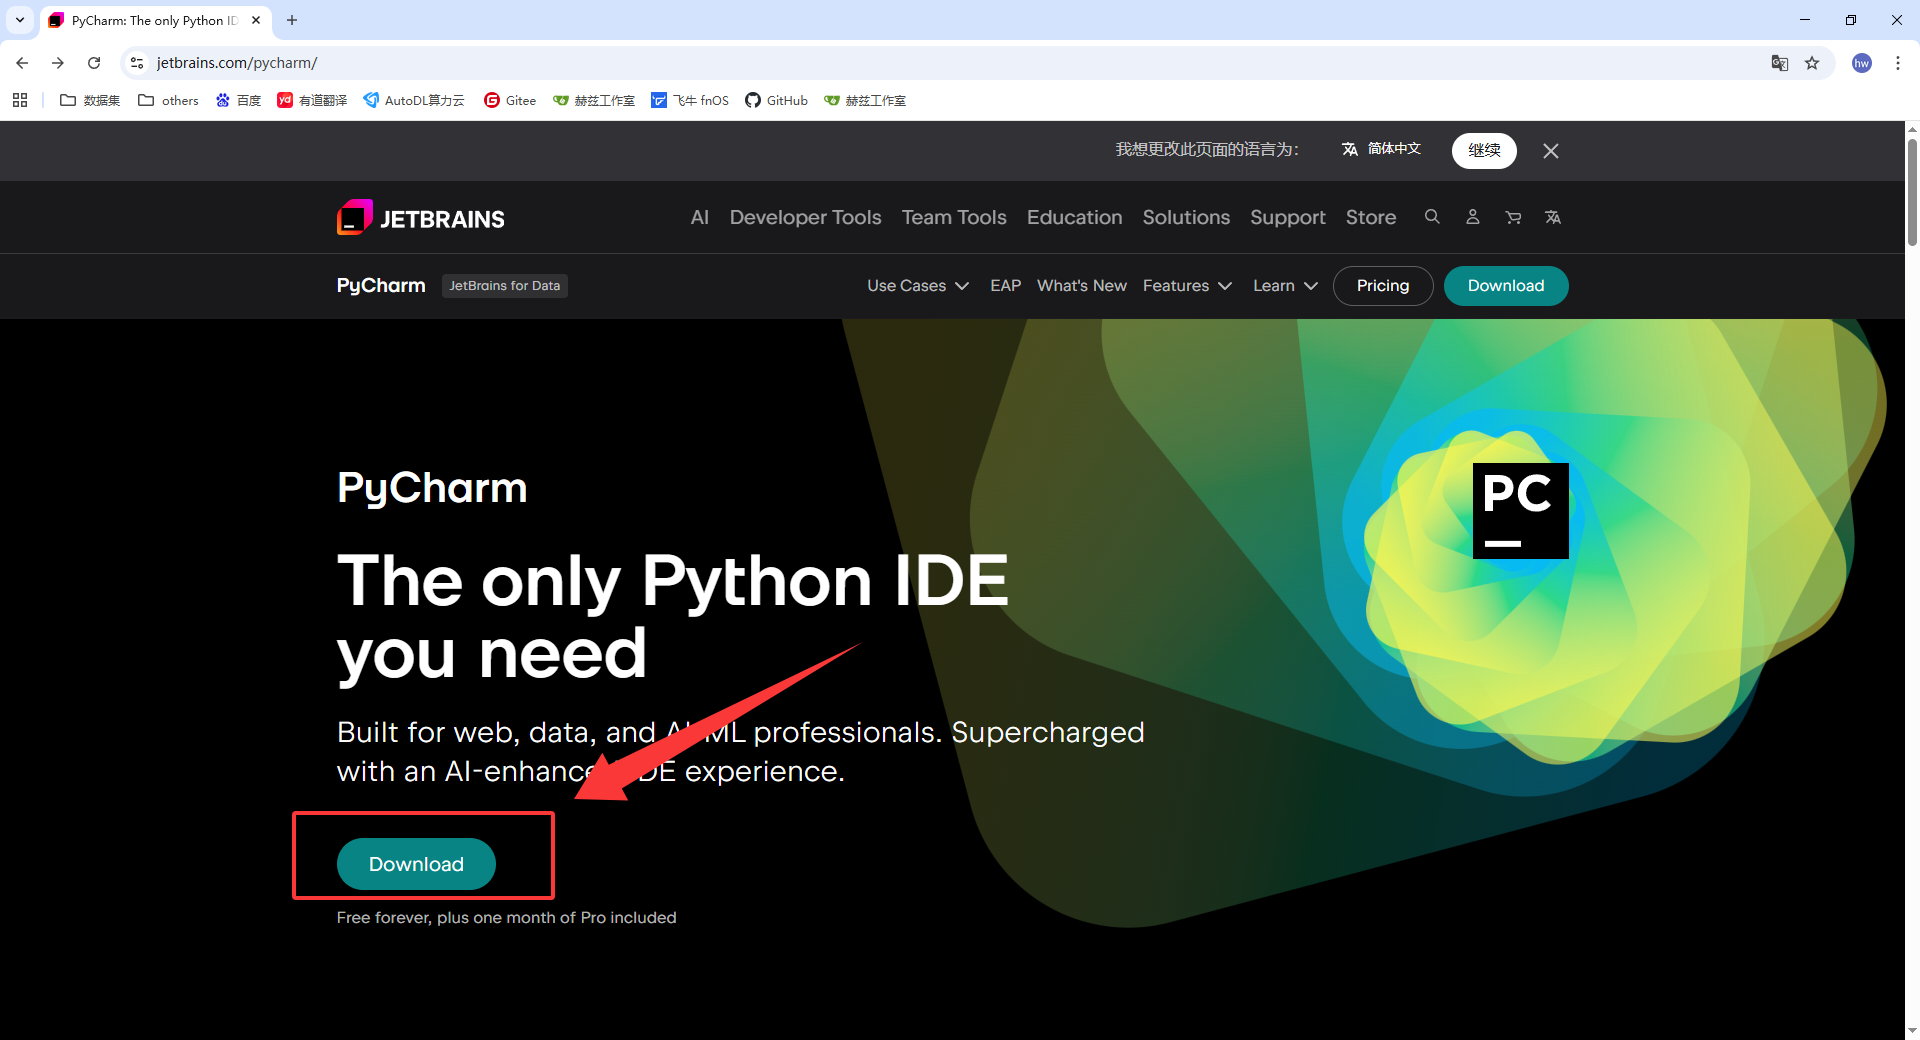The width and height of the screenshot is (1920, 1040).
Task: Open the Chrome three-dot menu
Action: pos(1898,63)
